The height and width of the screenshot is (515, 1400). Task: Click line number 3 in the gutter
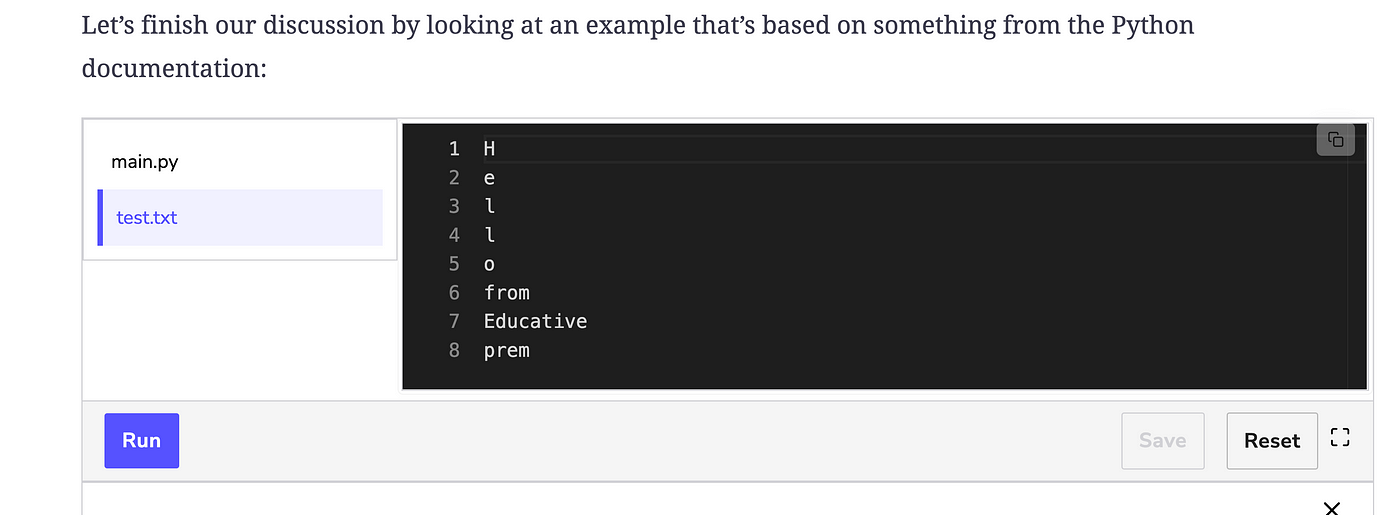tap(454, 206)
